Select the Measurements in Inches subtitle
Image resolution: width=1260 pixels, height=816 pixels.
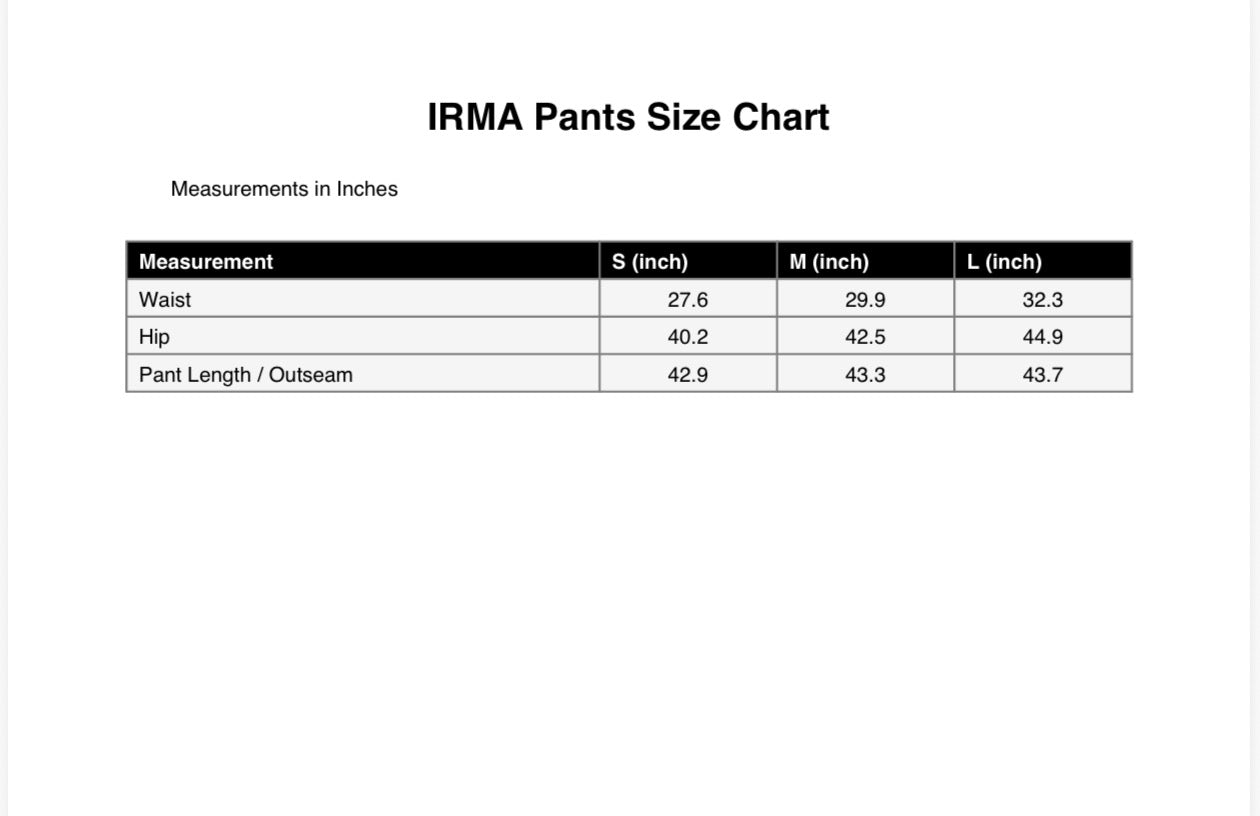pos(284,189)
